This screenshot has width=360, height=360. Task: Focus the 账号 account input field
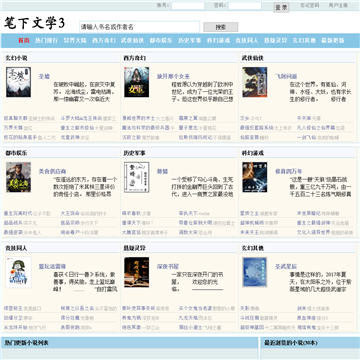pyautogui.click(x=188, y=6)
